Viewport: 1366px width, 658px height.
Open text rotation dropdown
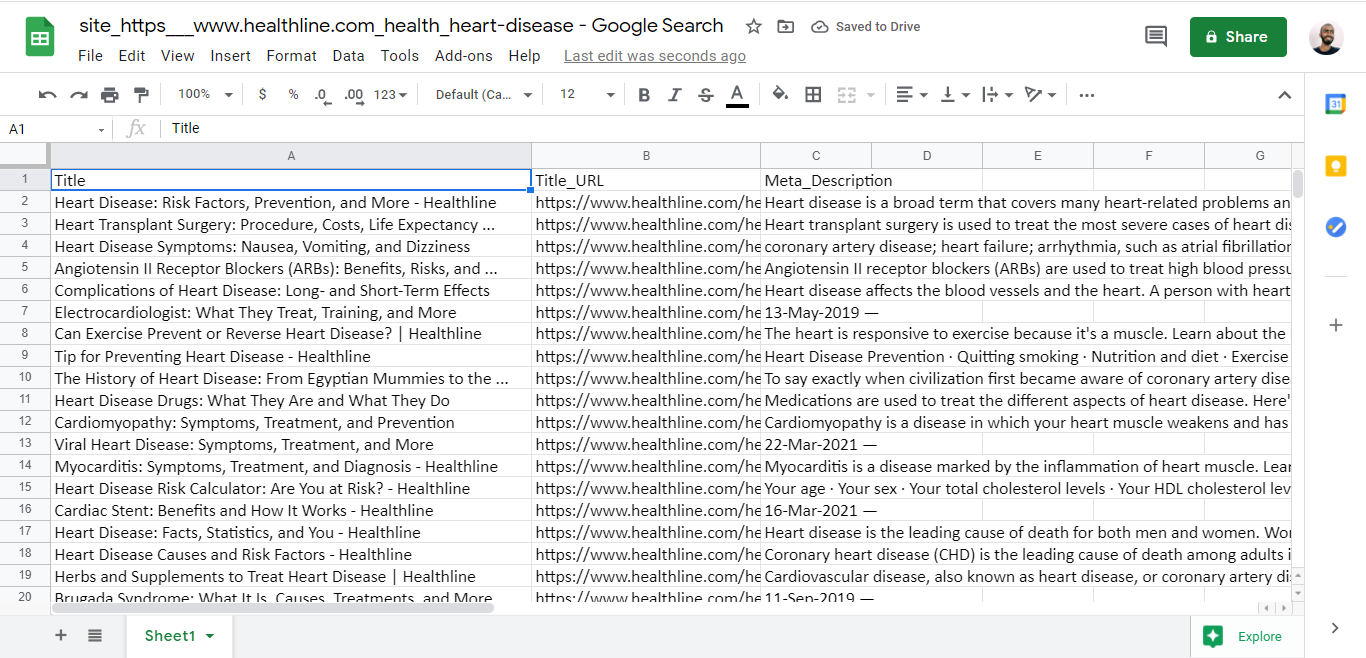pyautogui.click(x=1040, y=95)
